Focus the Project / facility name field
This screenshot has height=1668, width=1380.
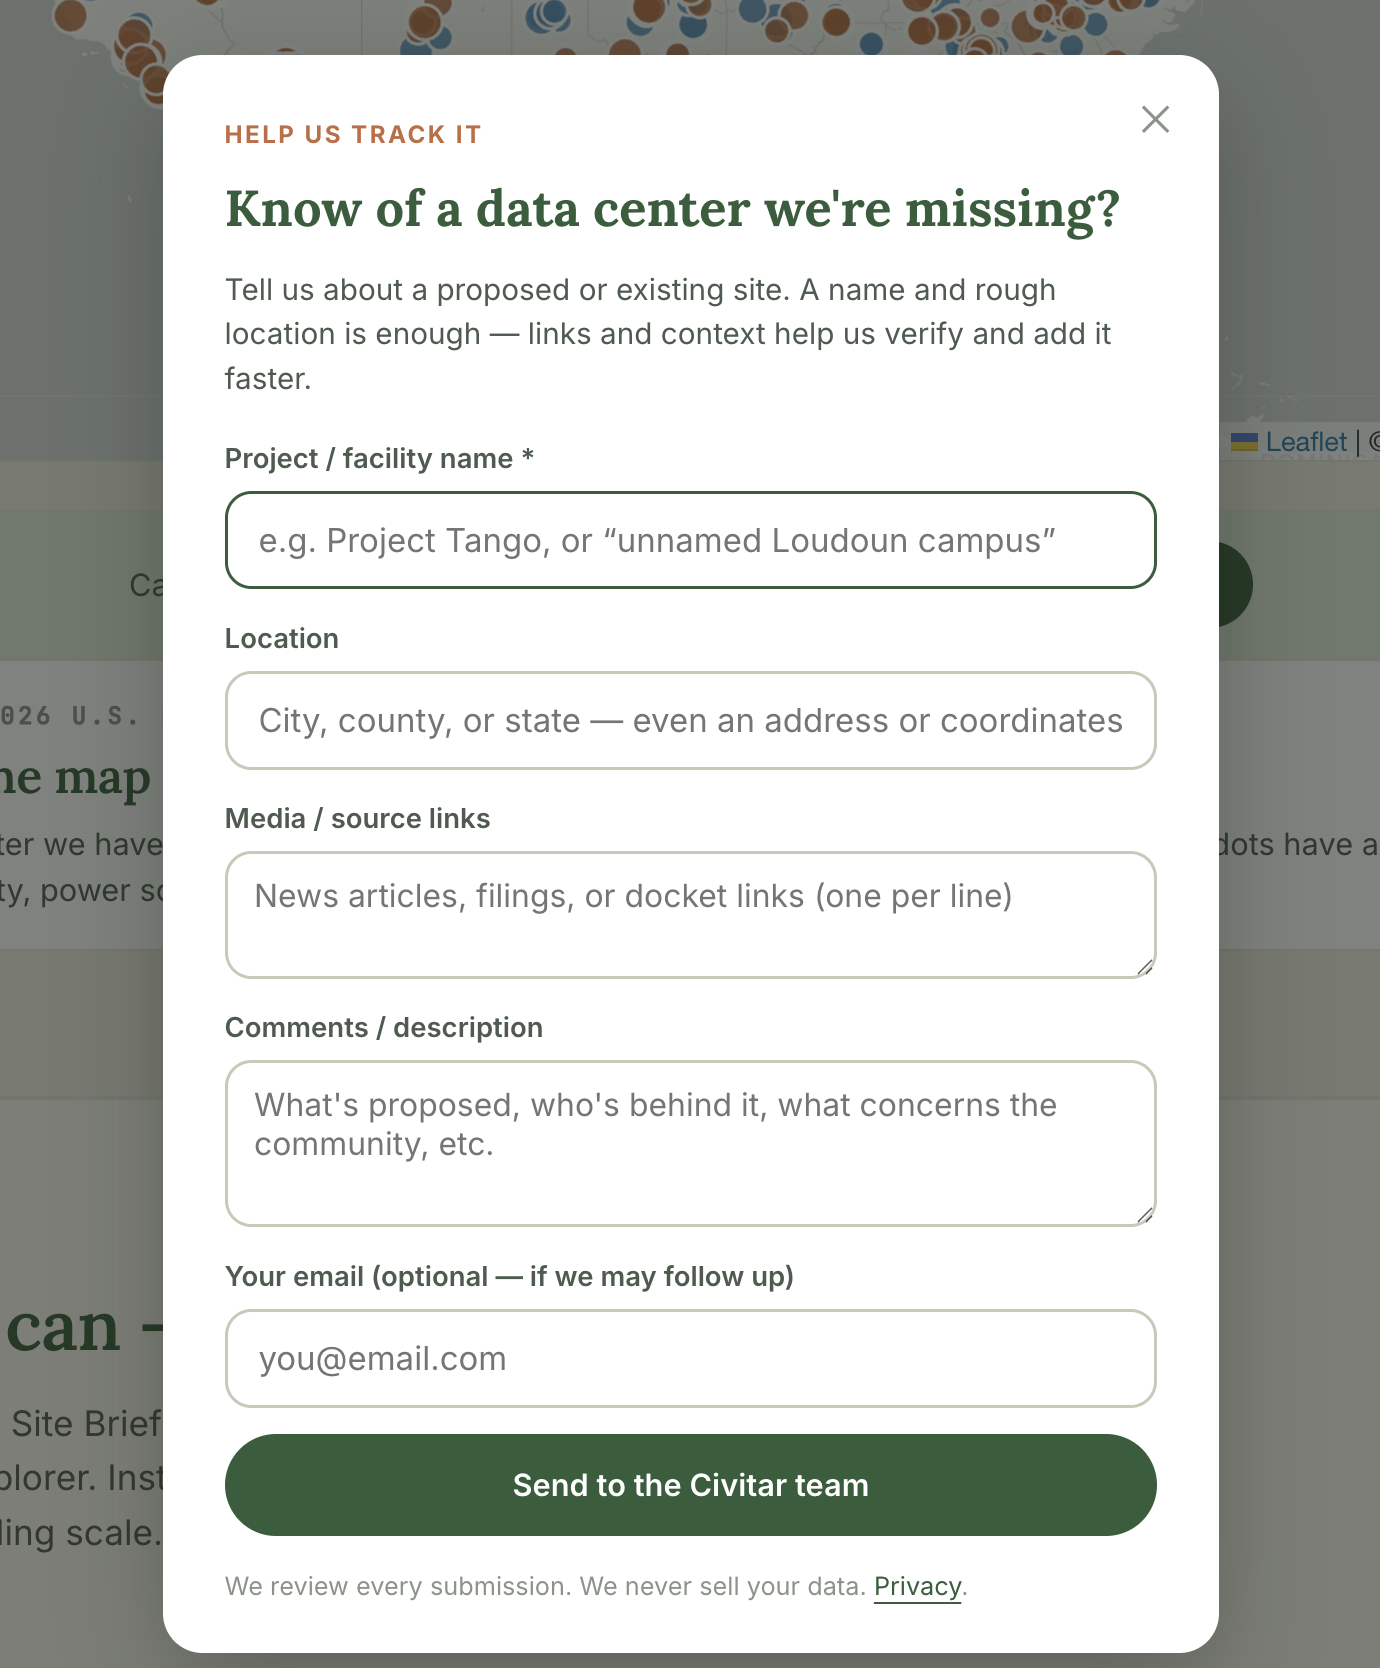point(691,540)
